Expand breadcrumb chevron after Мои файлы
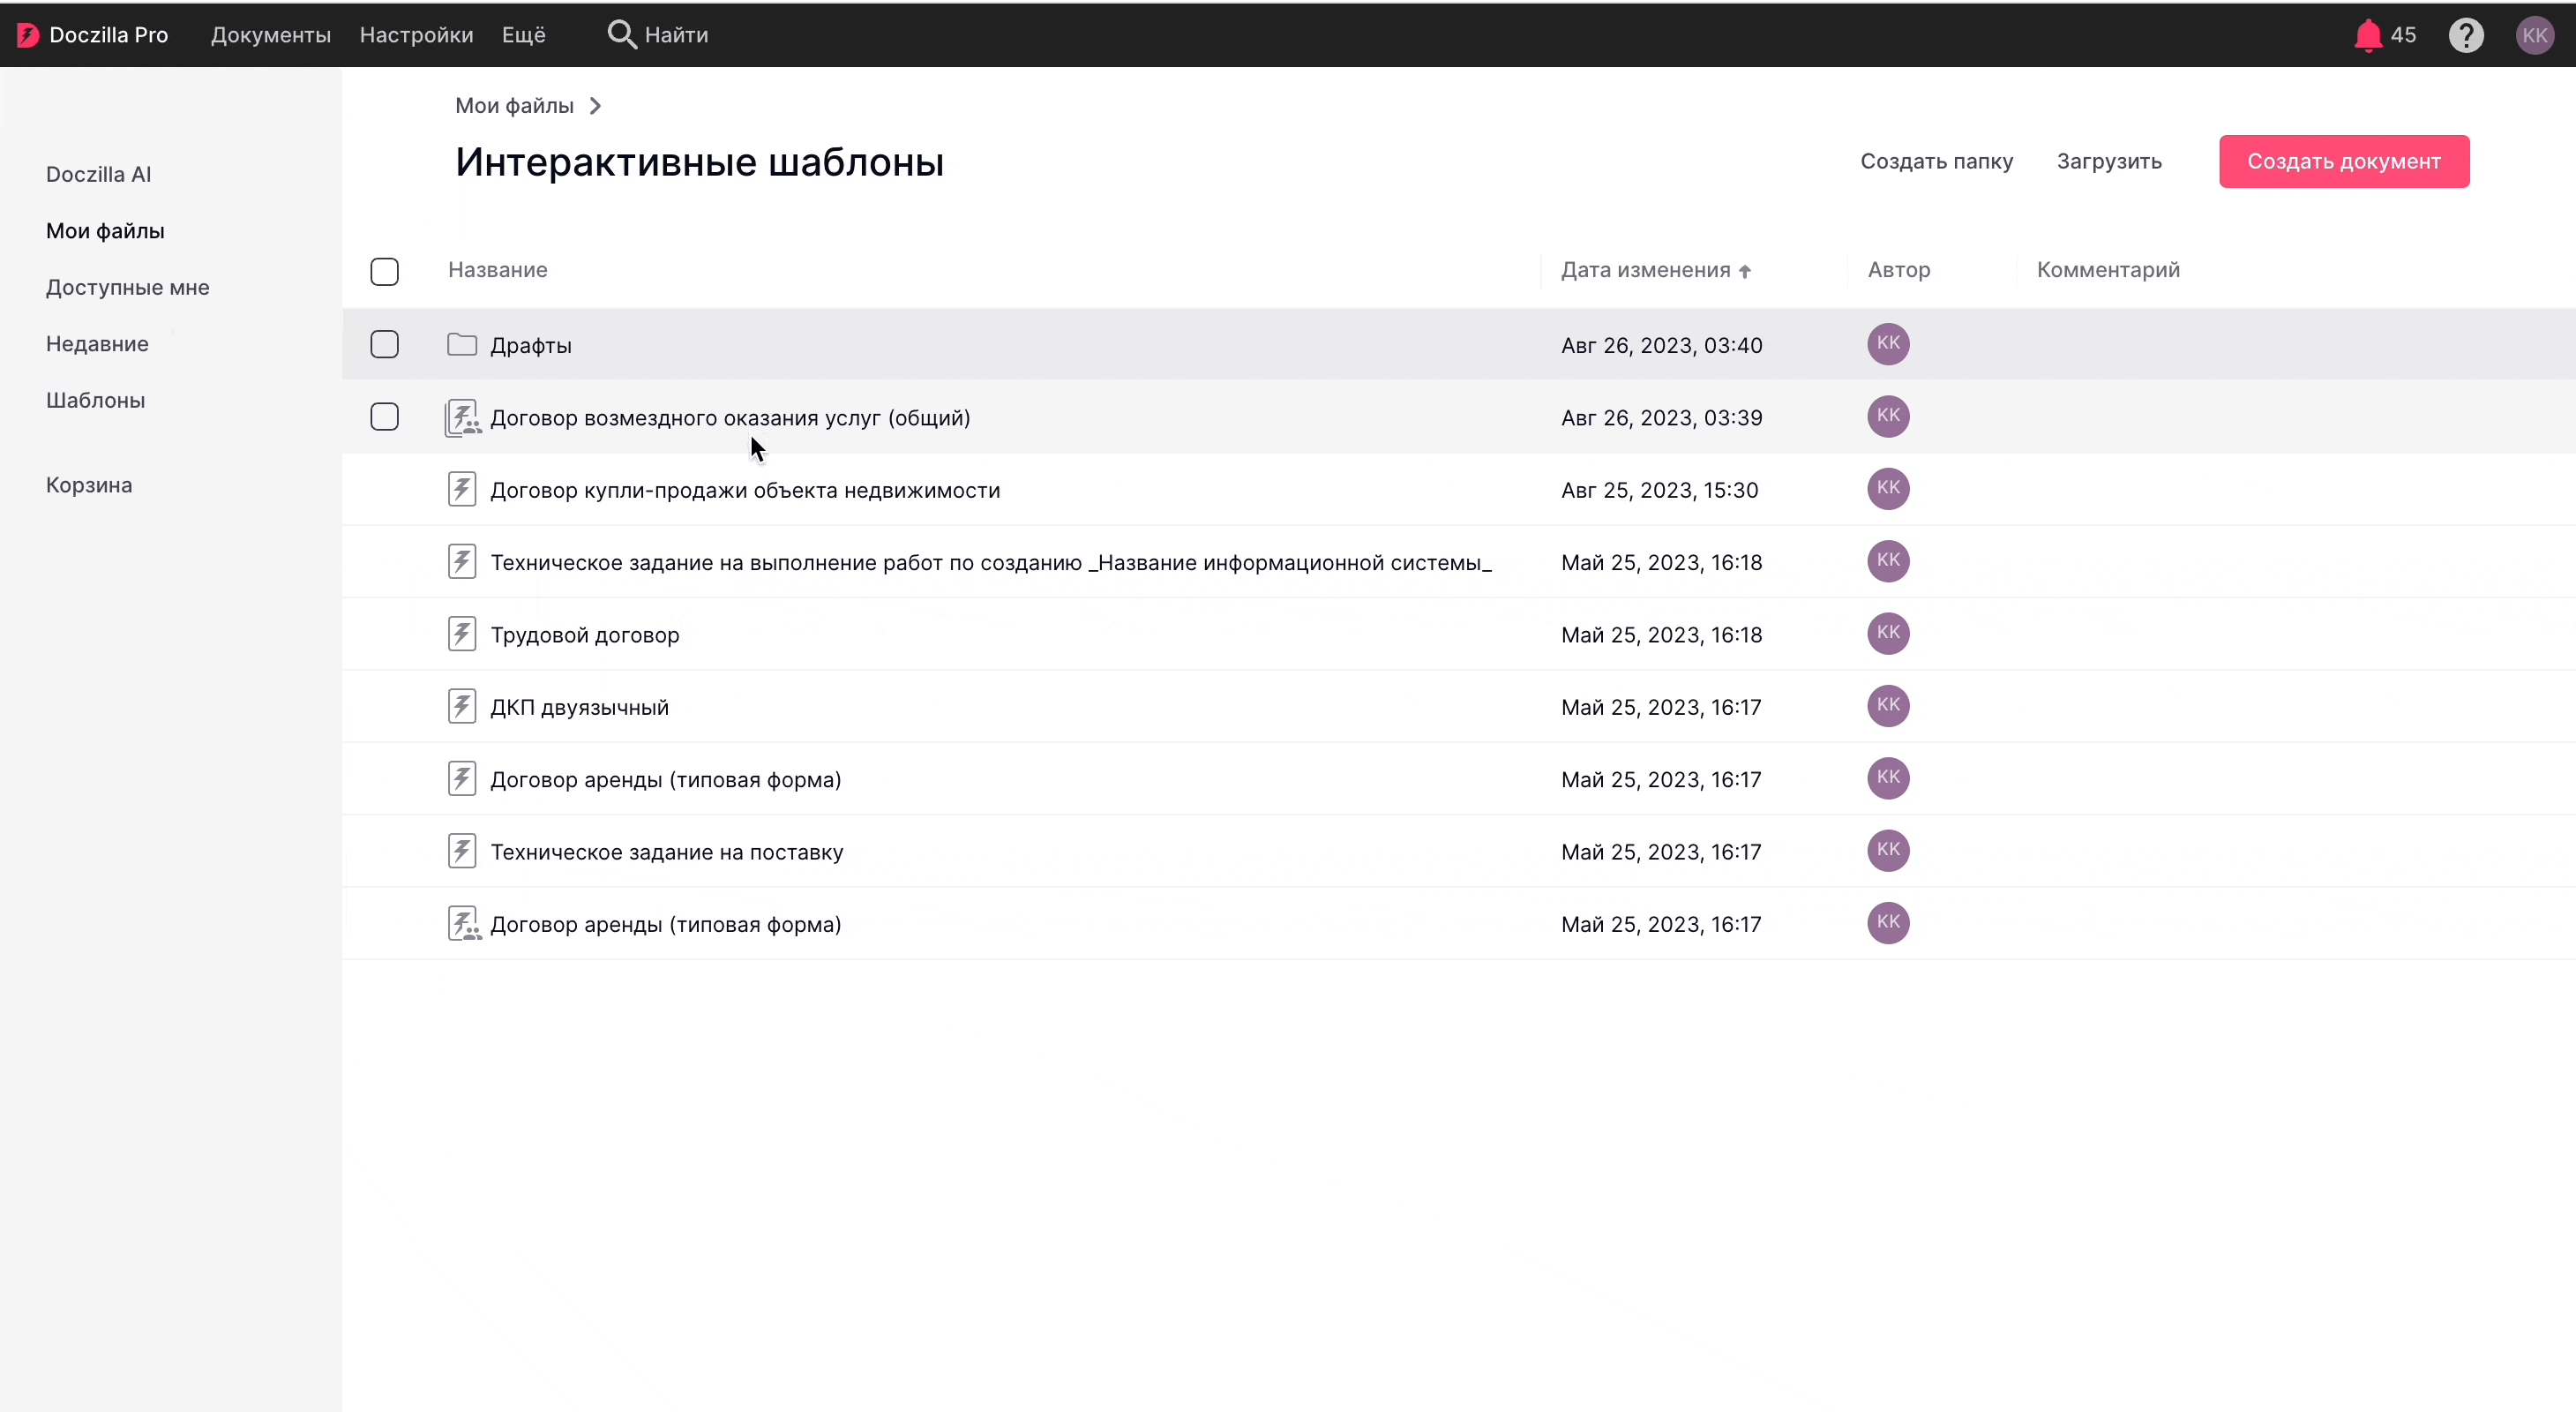 tap(595, 106)
